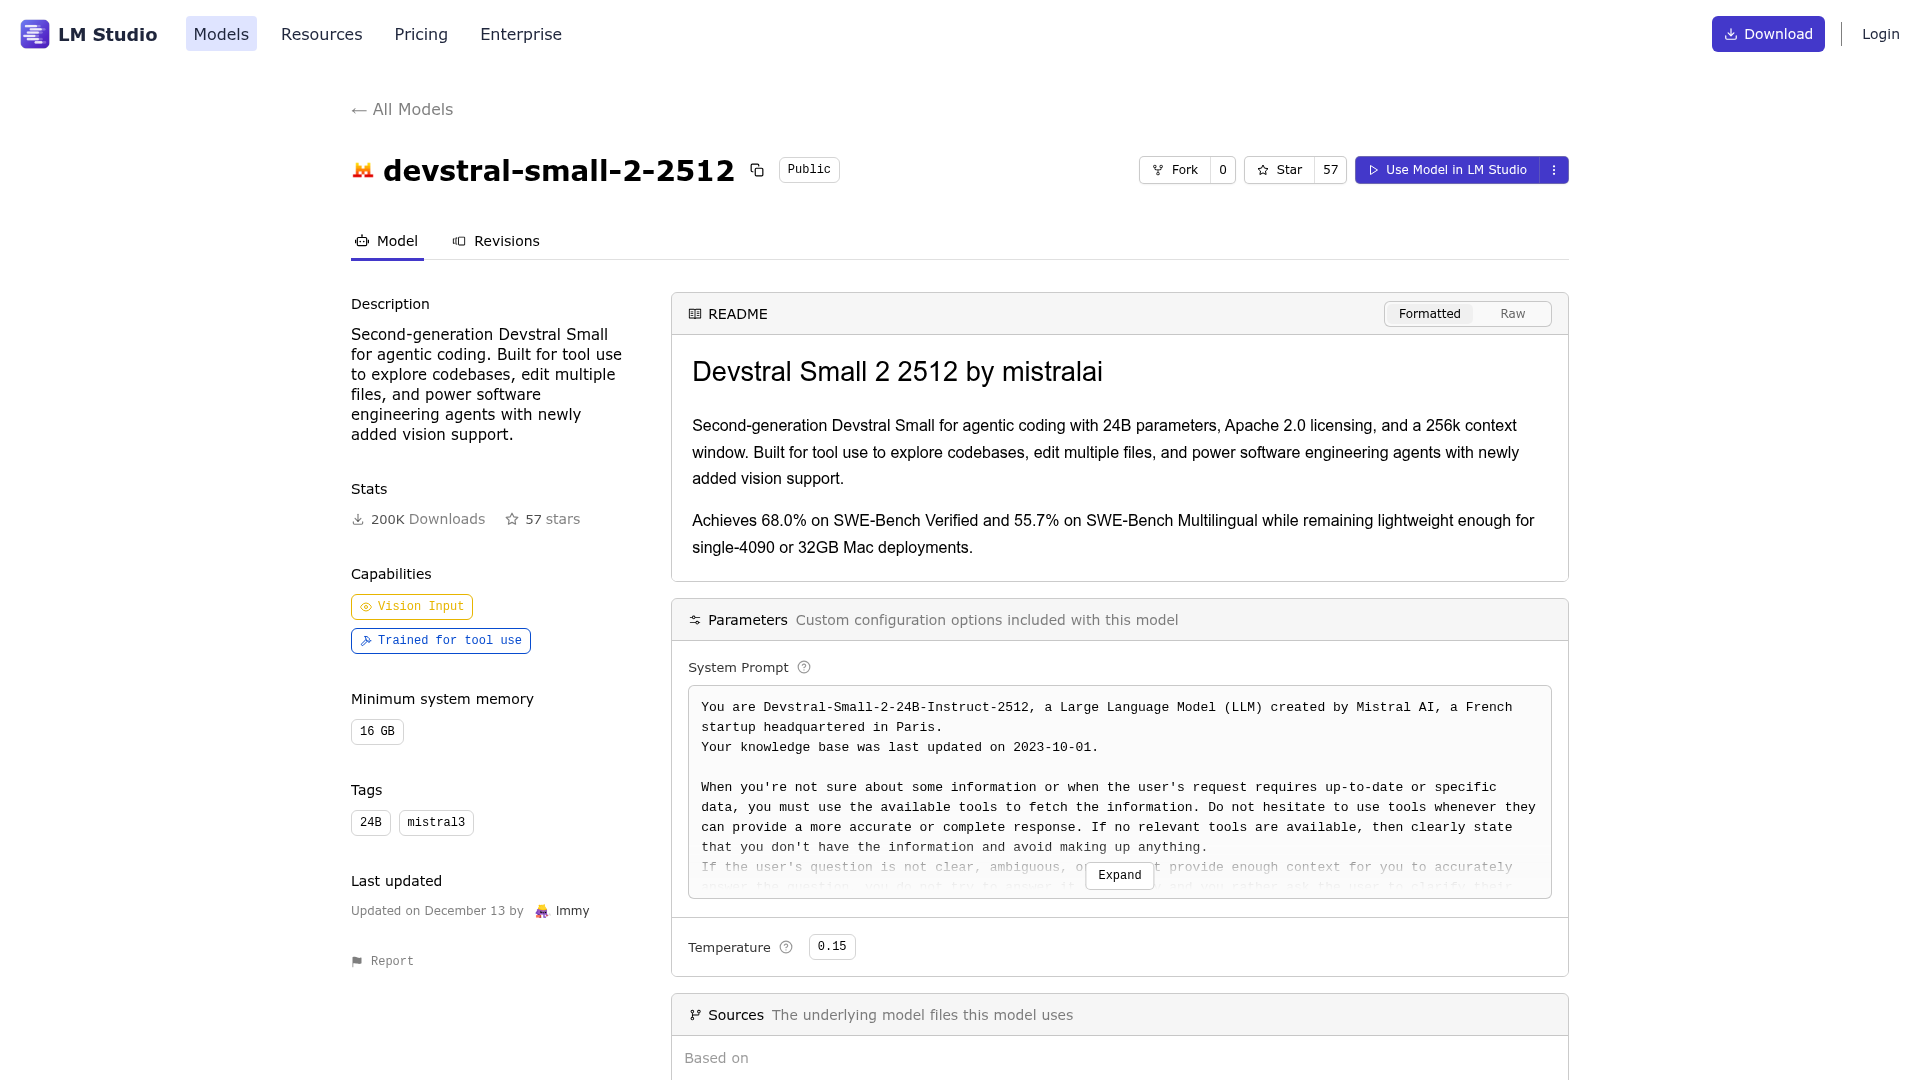Click the 24B tag

tap(371, 823)
